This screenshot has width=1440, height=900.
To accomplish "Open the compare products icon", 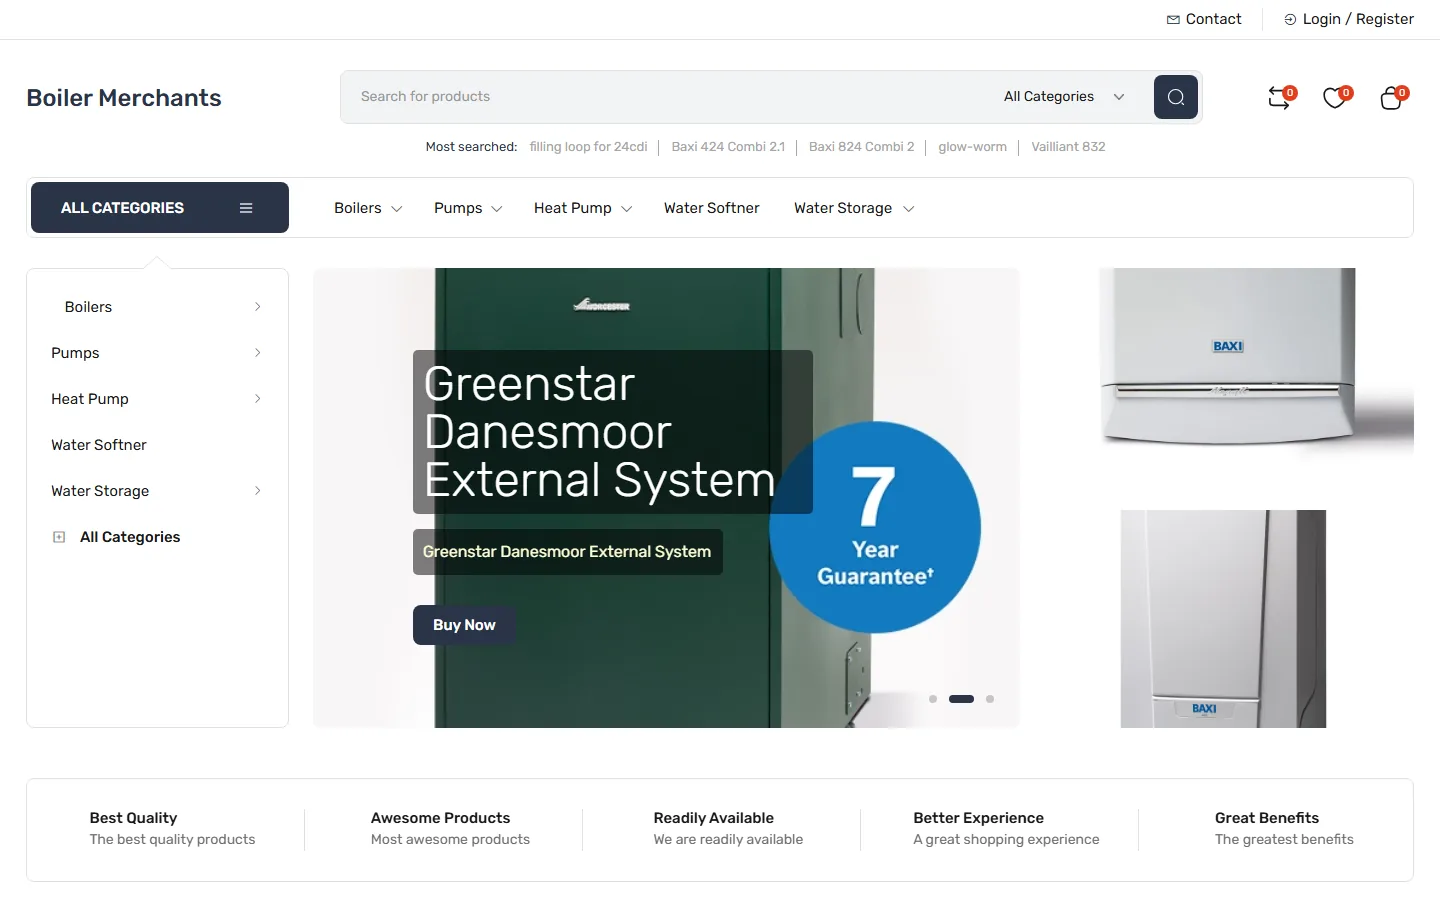I will (1279, 98).
